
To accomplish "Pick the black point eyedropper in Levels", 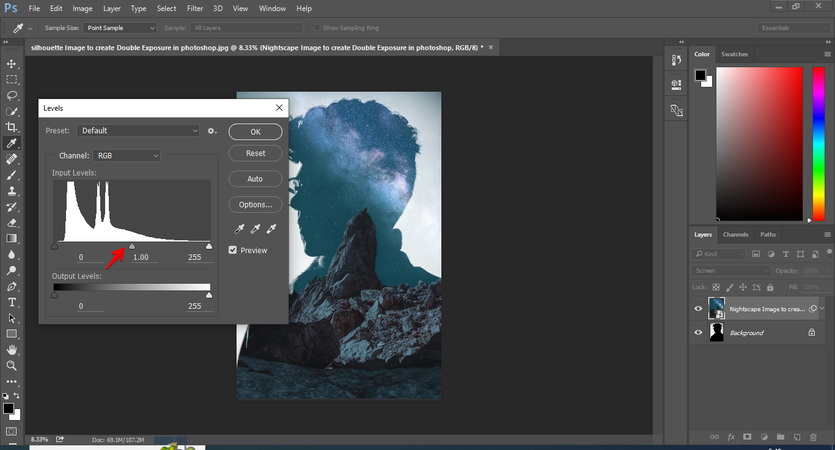I will (x=240, y=229).
